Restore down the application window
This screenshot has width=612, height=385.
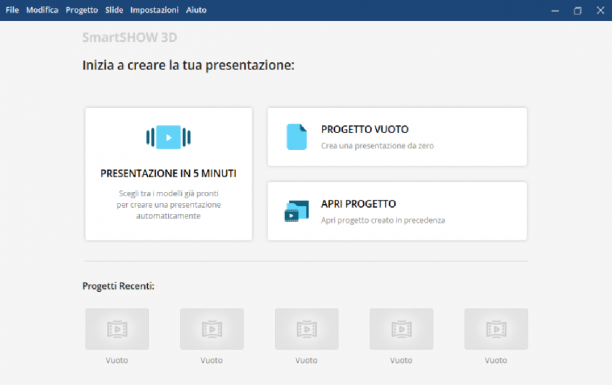[x=578, y=11]
